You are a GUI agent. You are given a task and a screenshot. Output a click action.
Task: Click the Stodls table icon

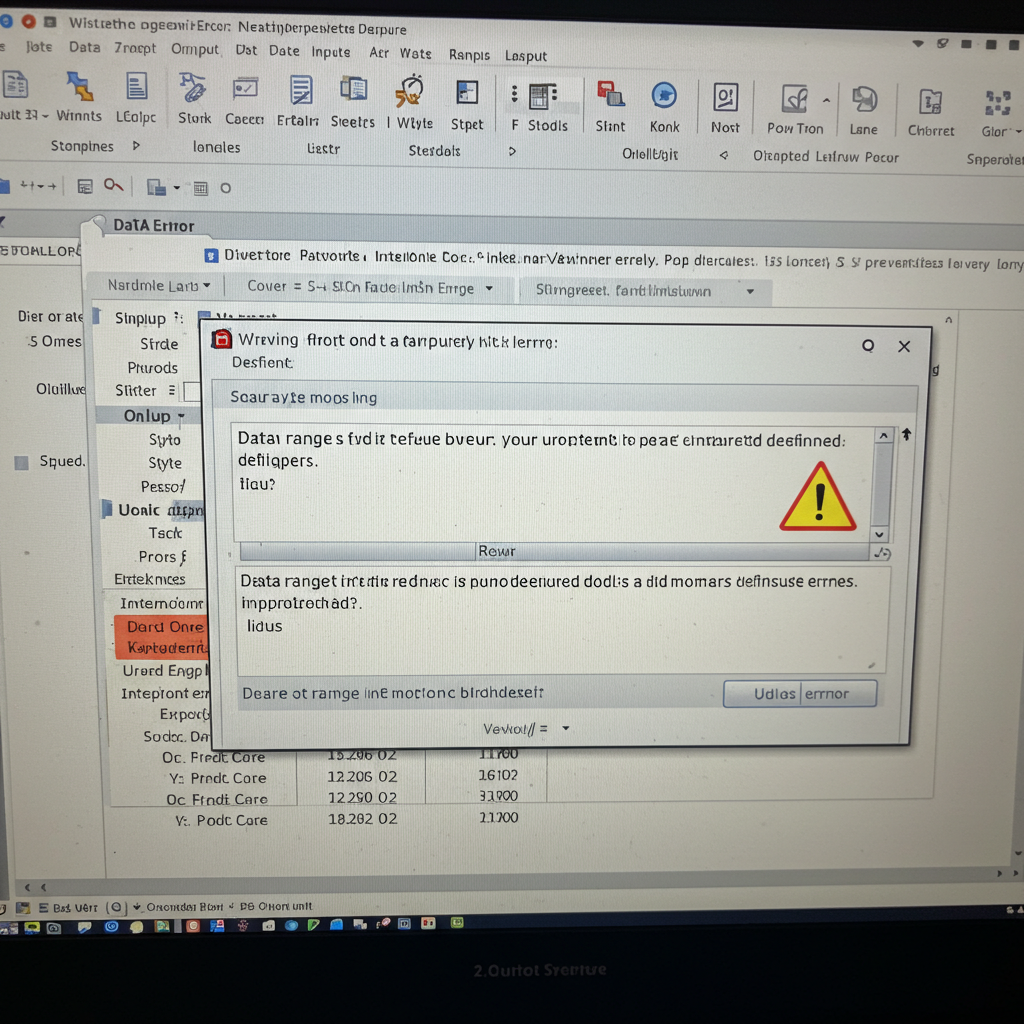coord(543,96)
